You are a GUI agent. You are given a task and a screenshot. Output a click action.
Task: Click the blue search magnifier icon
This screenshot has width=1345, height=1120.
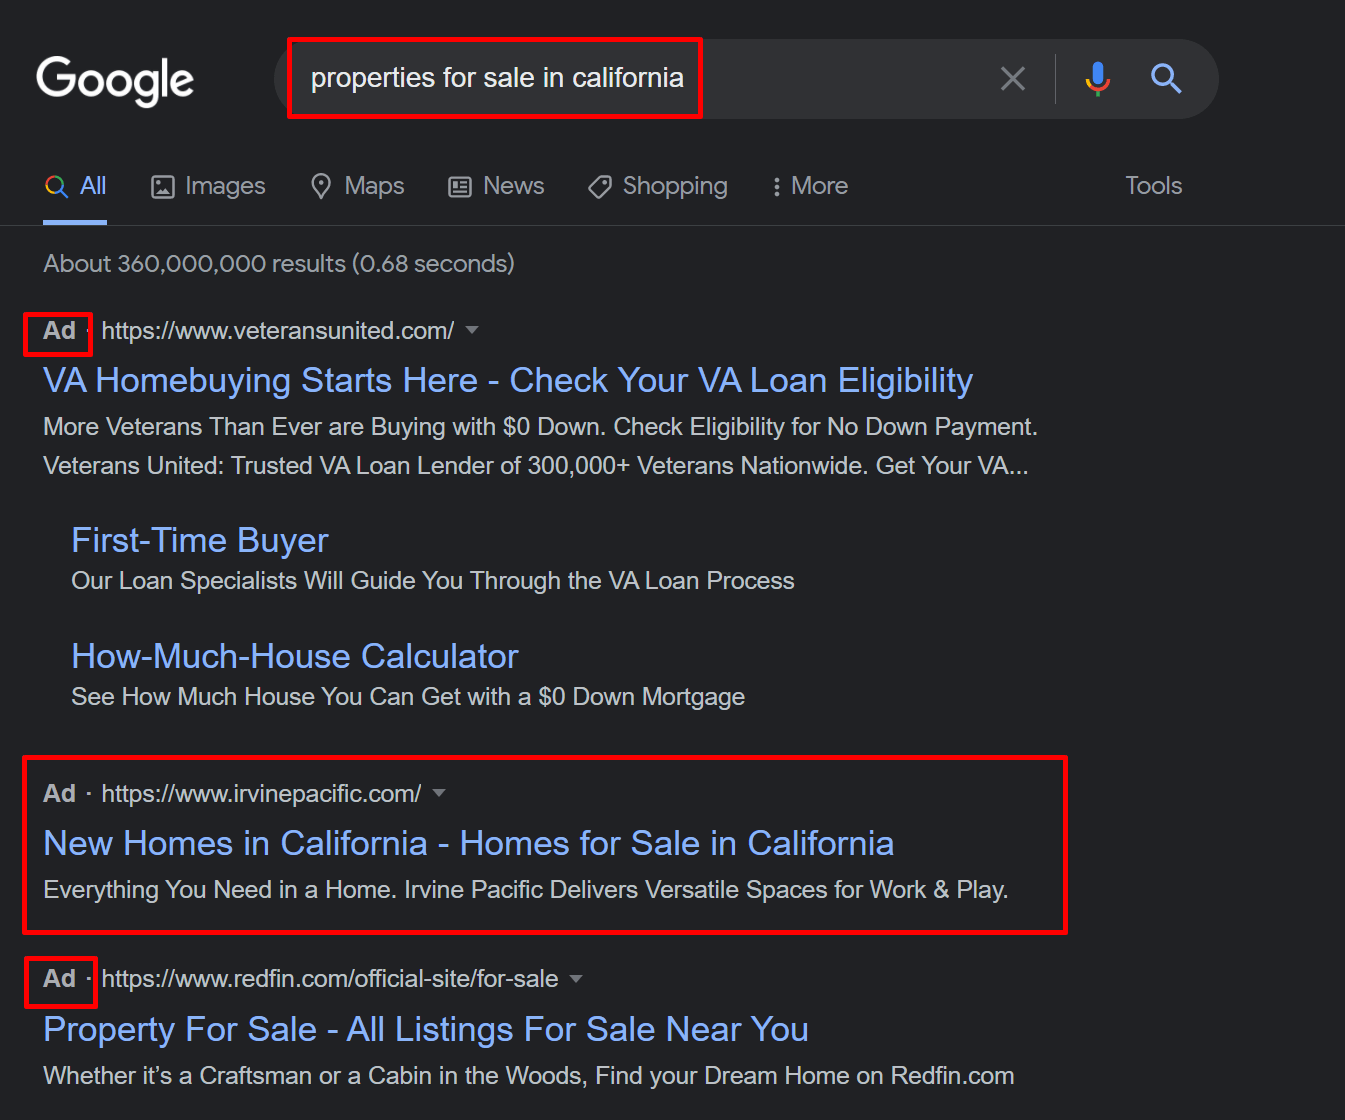[1166, 78]
